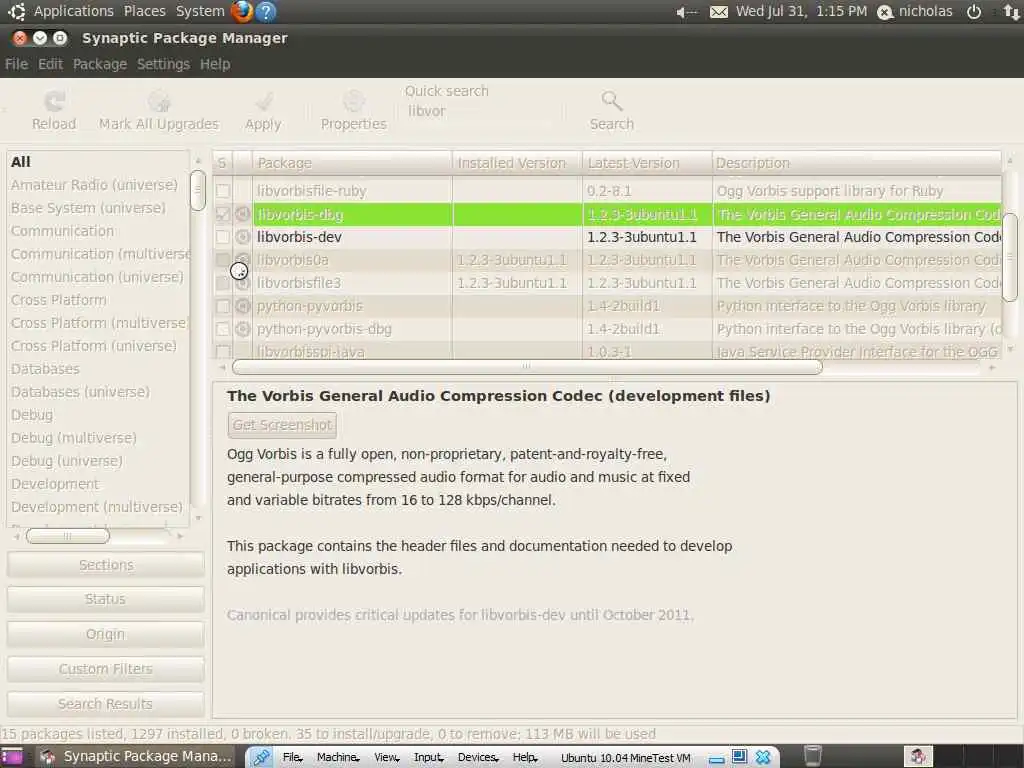Open the VirtualBox Devices dropdown menu
1024x768 pixels.
coord(478,757)
